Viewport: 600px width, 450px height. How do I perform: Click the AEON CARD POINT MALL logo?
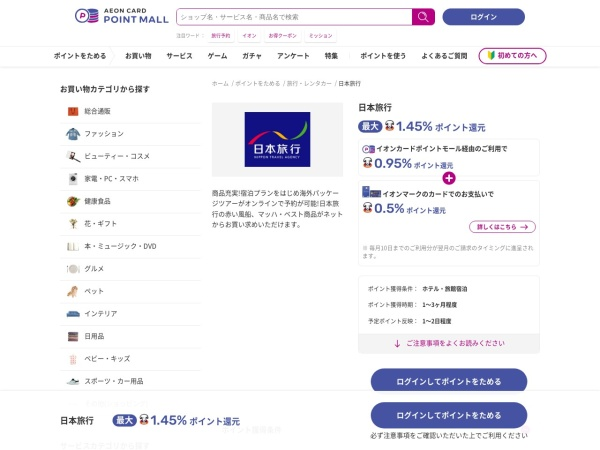tap(122, 16)
